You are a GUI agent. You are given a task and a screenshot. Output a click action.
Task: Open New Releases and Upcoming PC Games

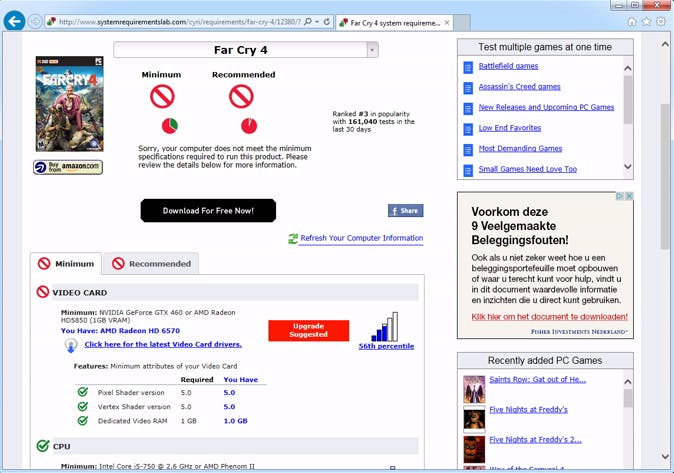[x=546, y=108]
